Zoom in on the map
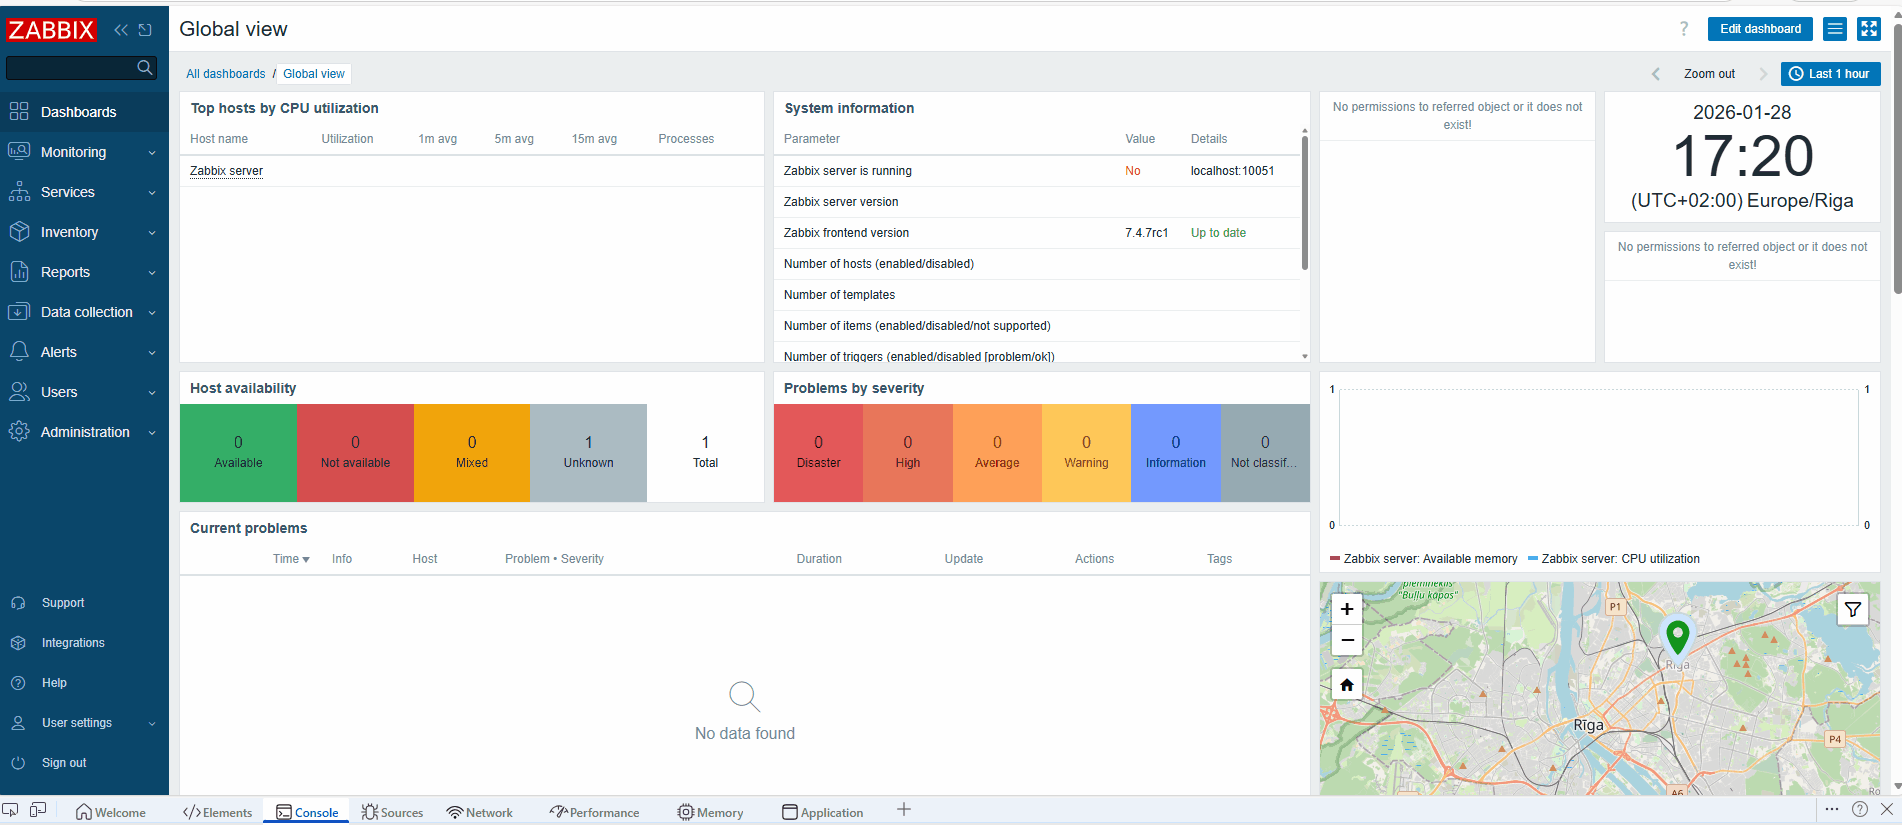 coord(1347,609)
